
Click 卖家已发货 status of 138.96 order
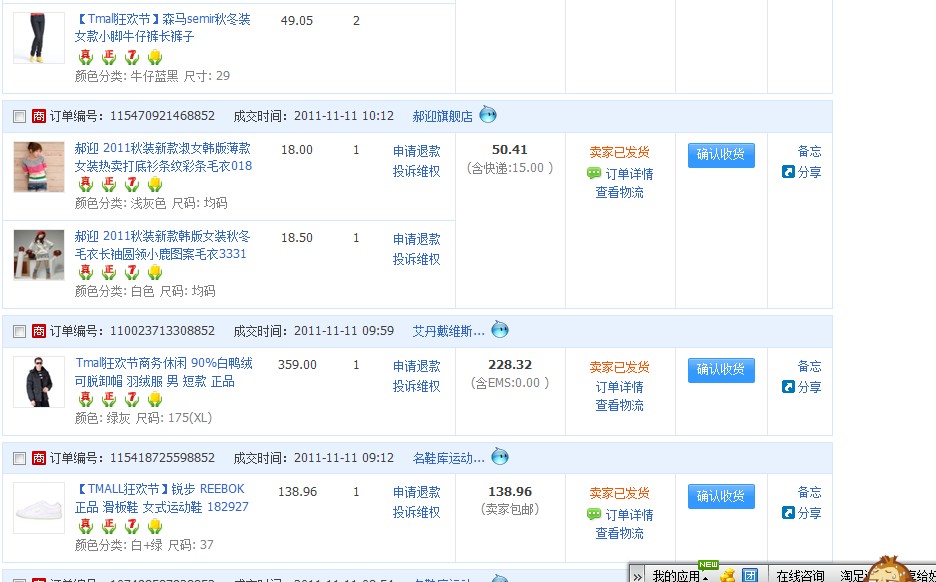tap(619, 493)
